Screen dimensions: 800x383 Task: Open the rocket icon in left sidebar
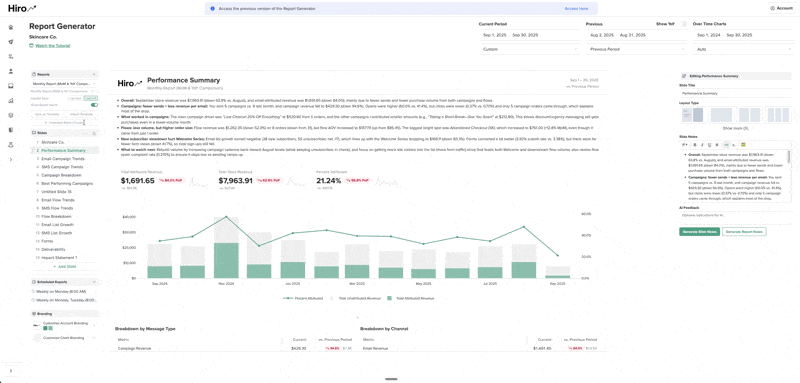click(11, 42)
